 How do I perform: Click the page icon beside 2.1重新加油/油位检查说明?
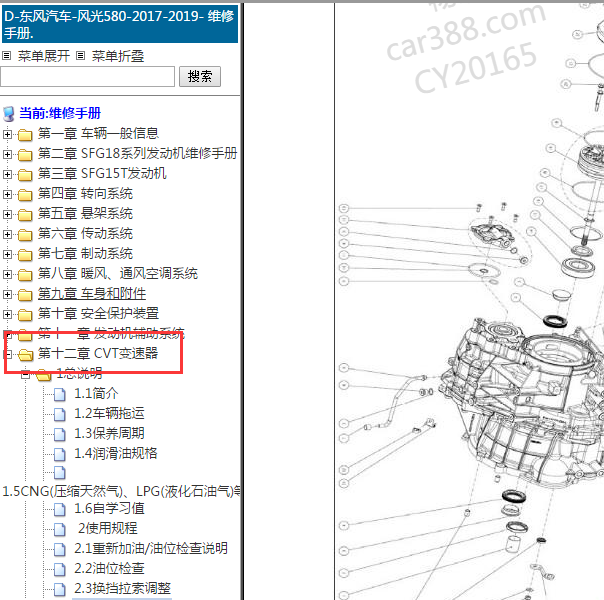click(x=59, y=550)
